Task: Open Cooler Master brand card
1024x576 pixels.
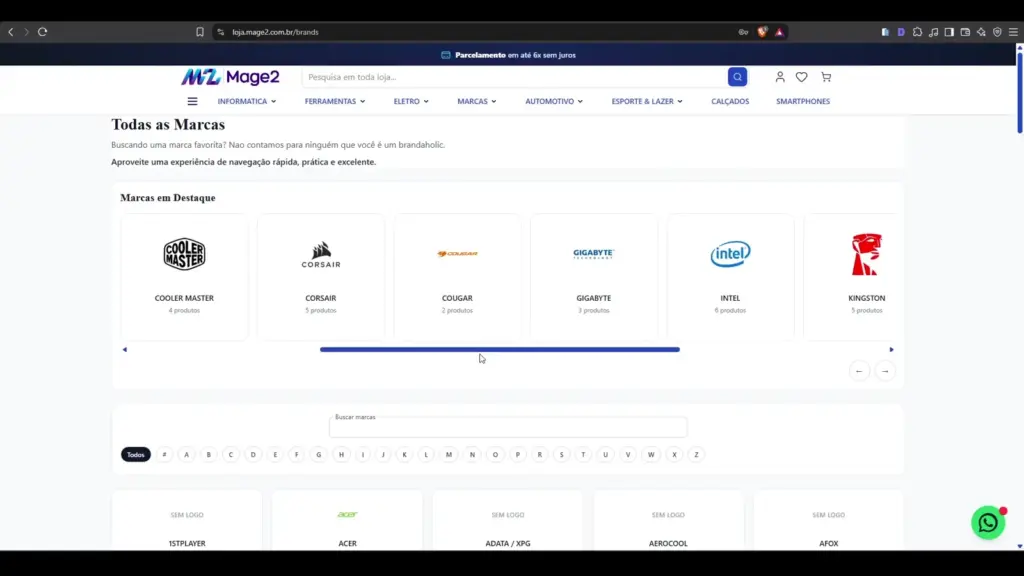Action: [184, 277]
